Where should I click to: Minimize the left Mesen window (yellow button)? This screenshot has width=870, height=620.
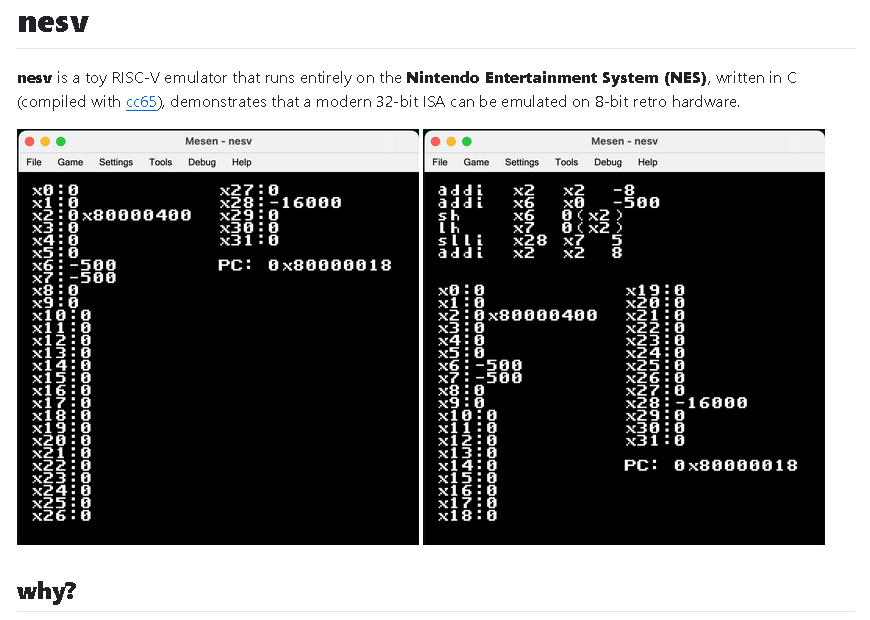tap(45, 142)
